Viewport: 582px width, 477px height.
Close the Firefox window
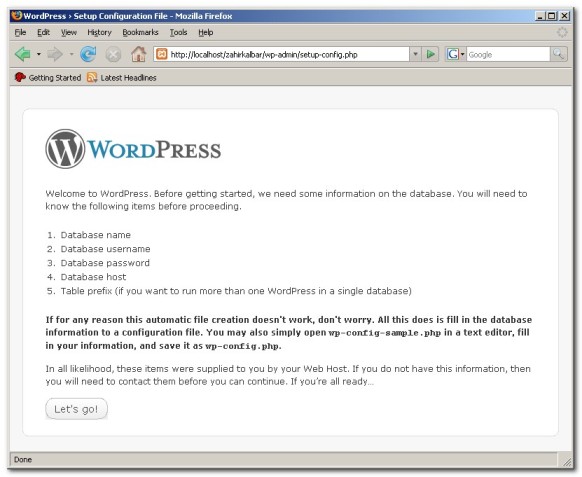tap(565, 16)
